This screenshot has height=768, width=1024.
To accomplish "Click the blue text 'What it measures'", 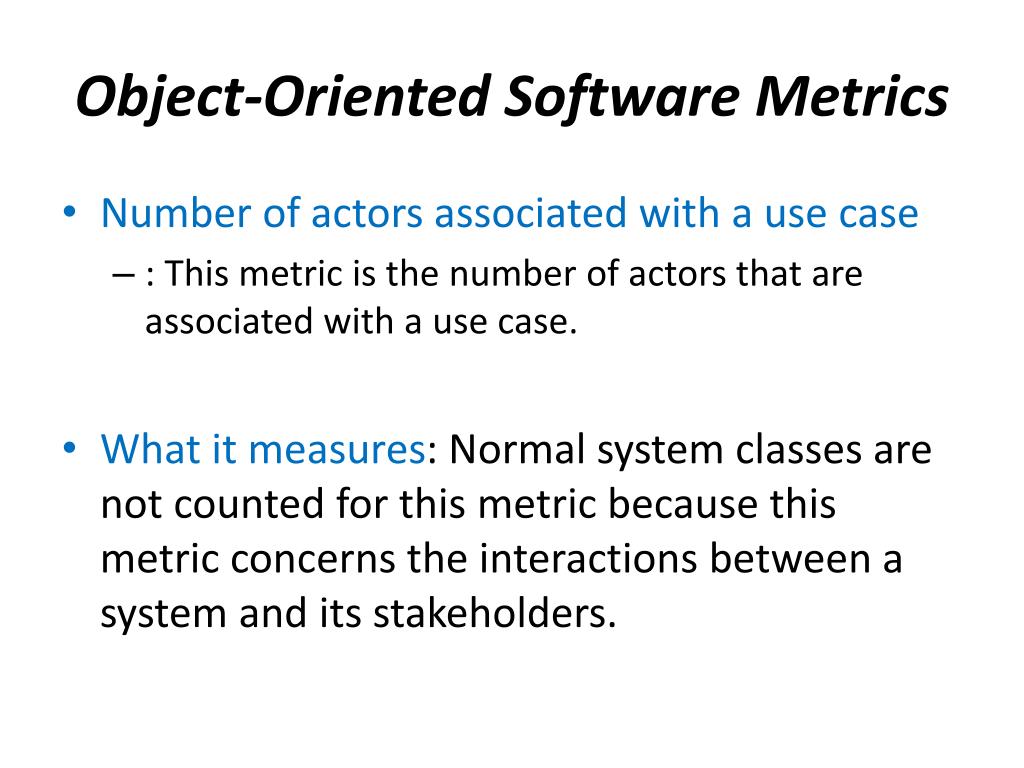I will pos(263,449).
